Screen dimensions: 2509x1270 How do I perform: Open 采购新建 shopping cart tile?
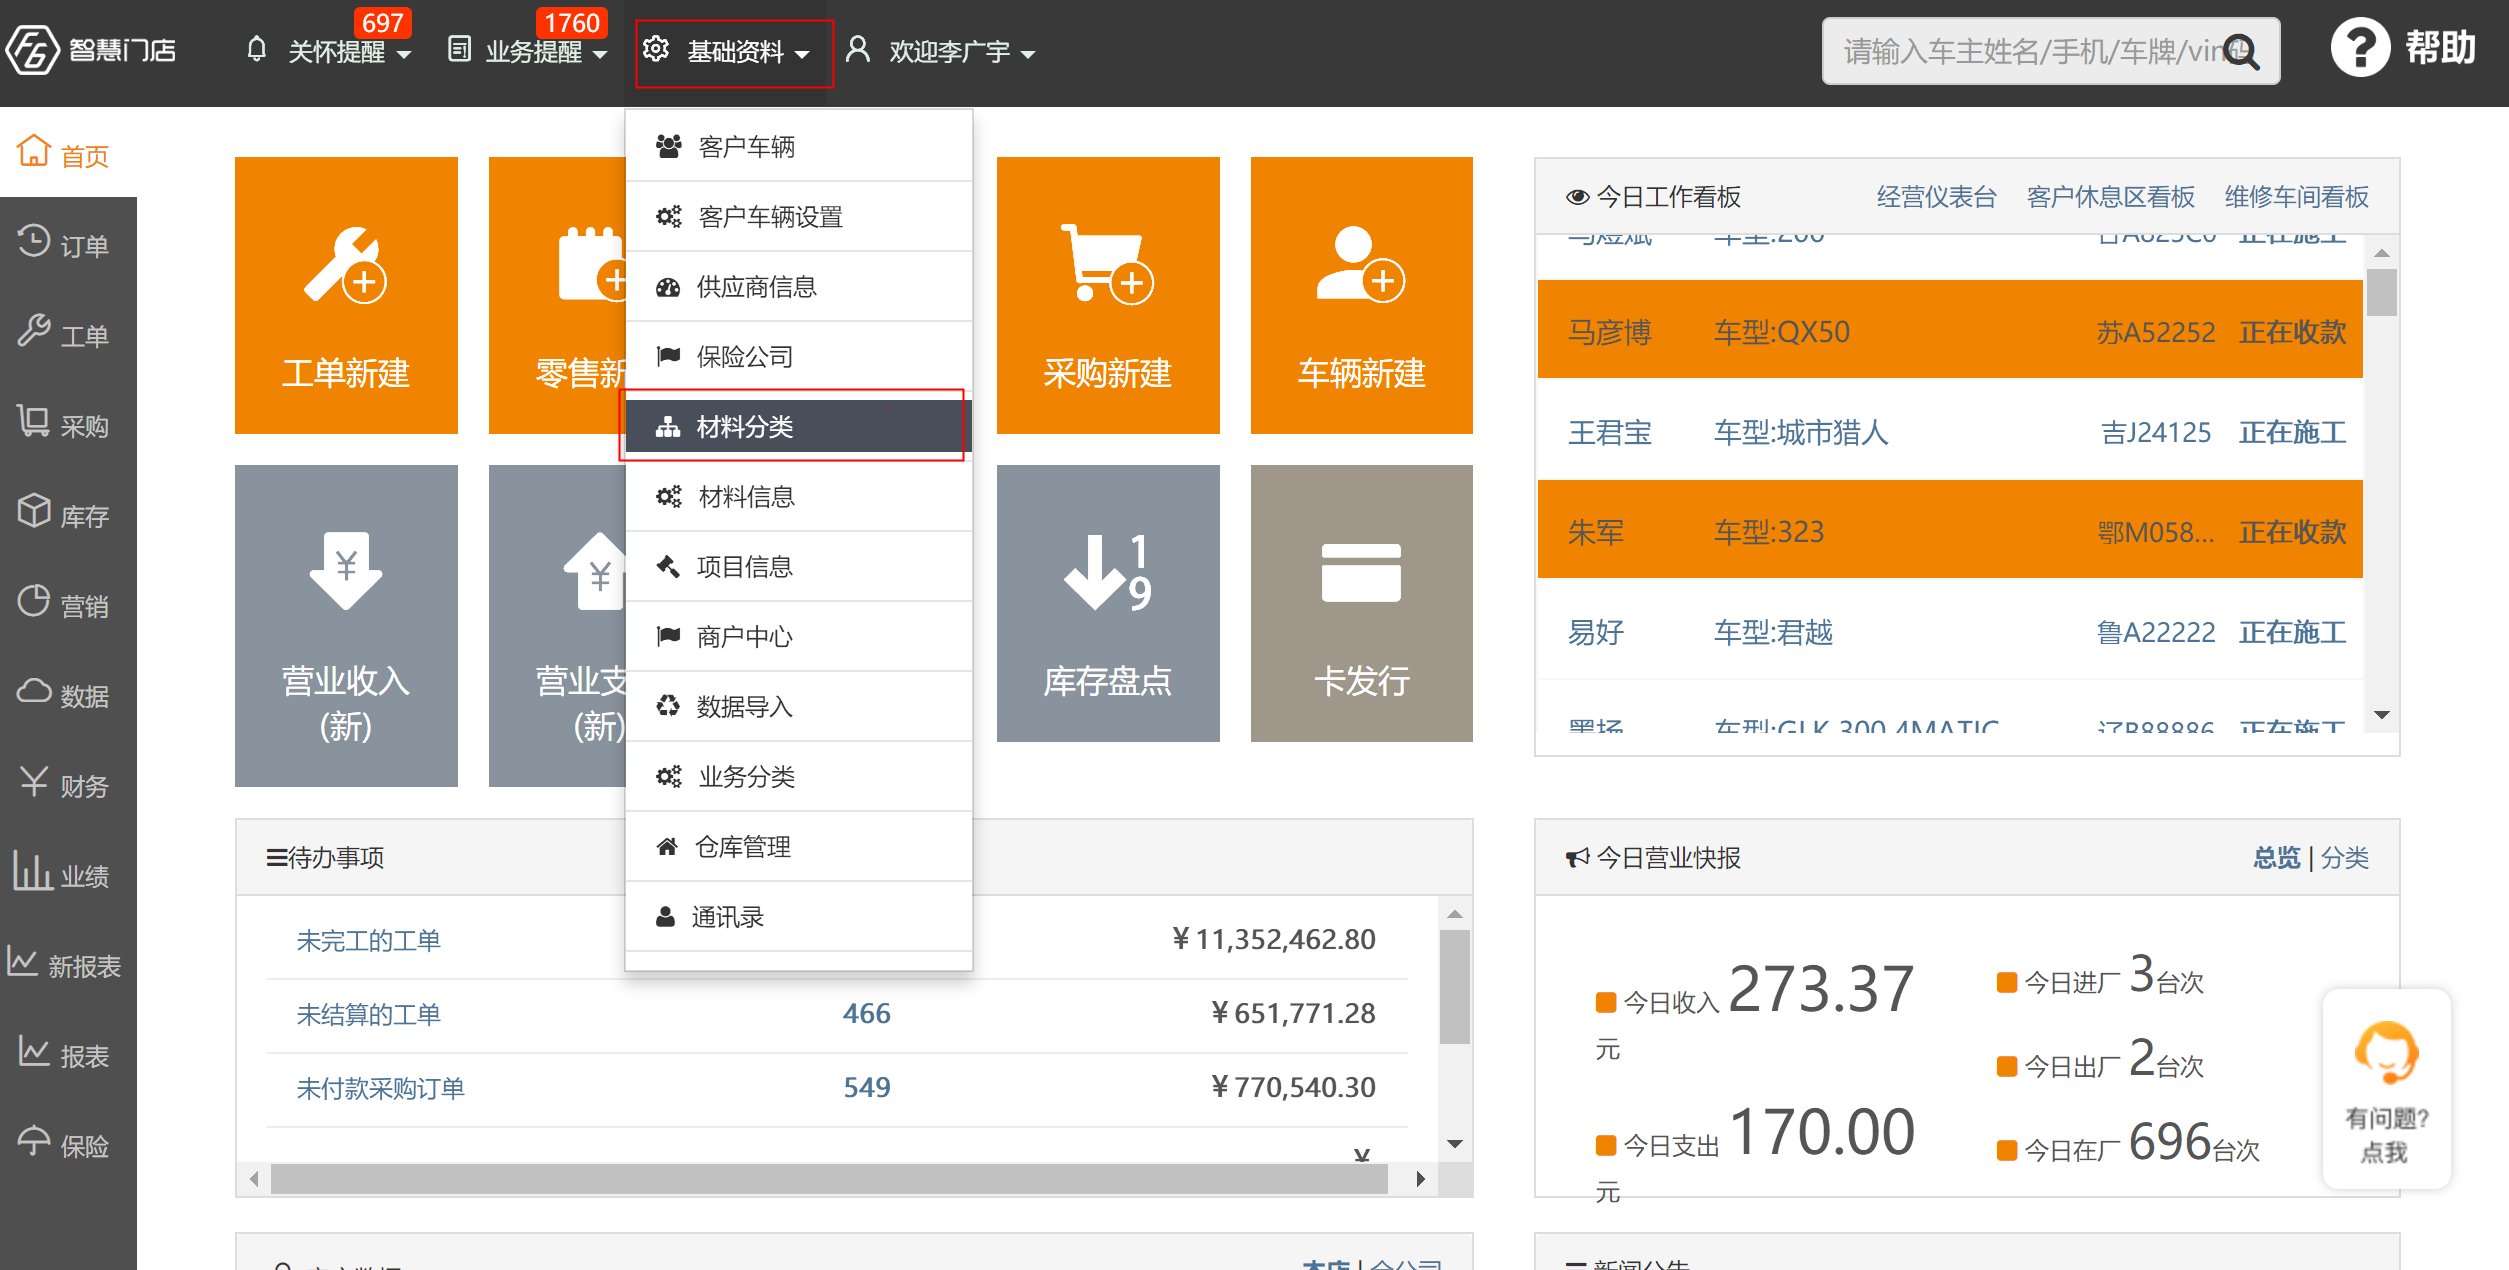[1108, 295]
